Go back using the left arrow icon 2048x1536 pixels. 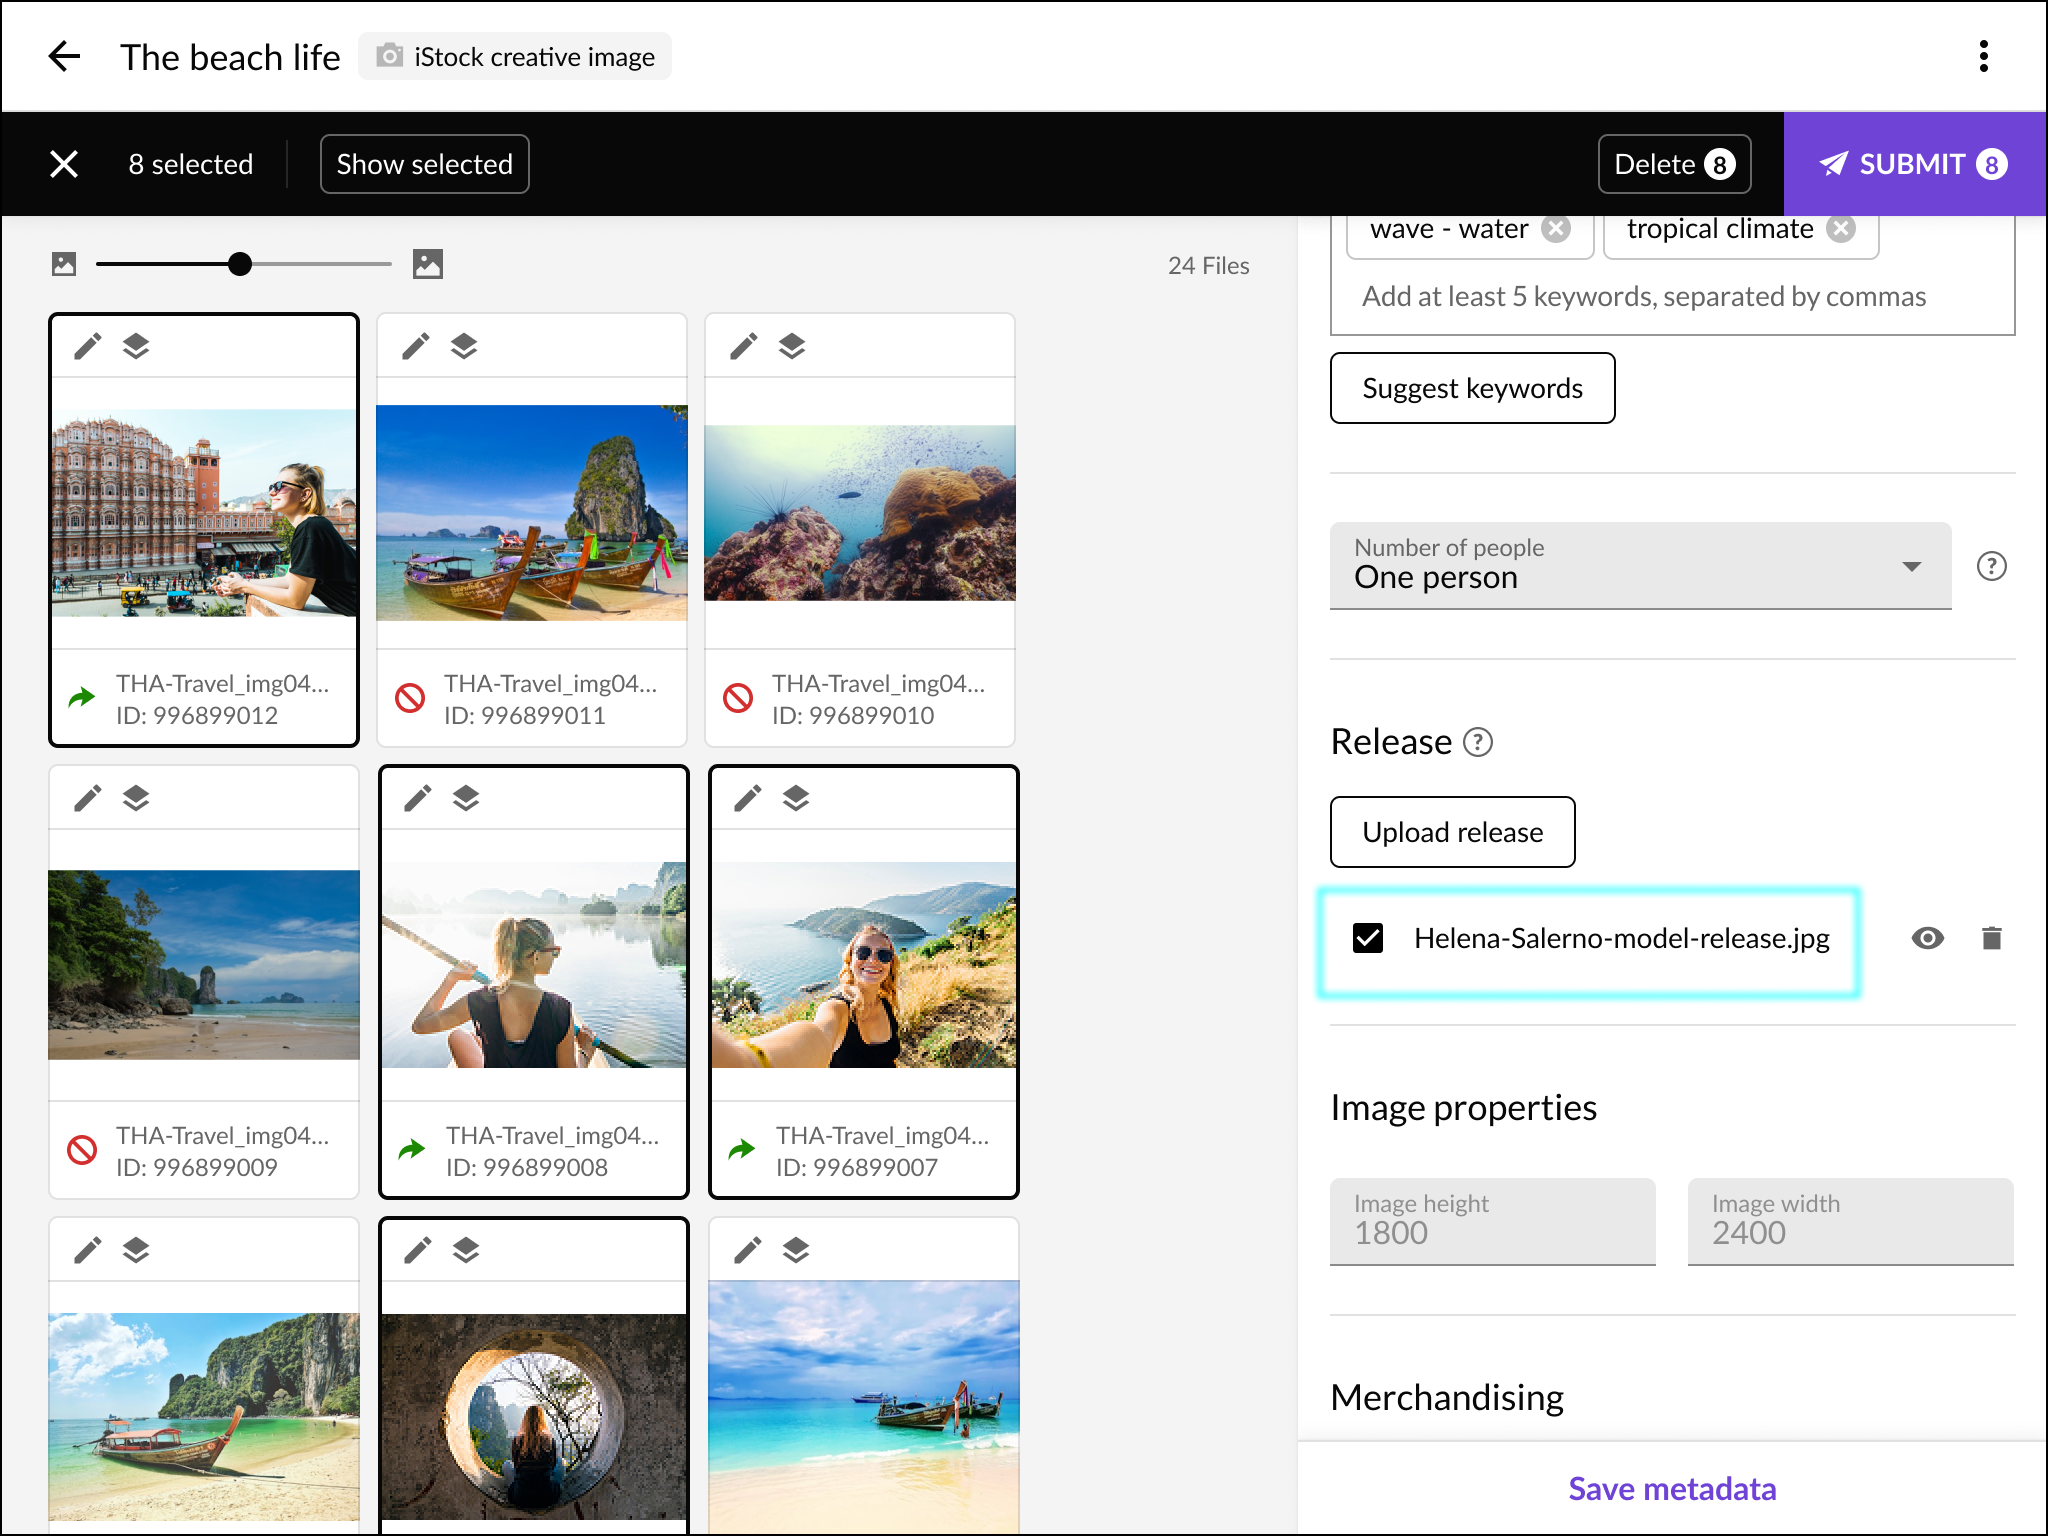point(64,57)
